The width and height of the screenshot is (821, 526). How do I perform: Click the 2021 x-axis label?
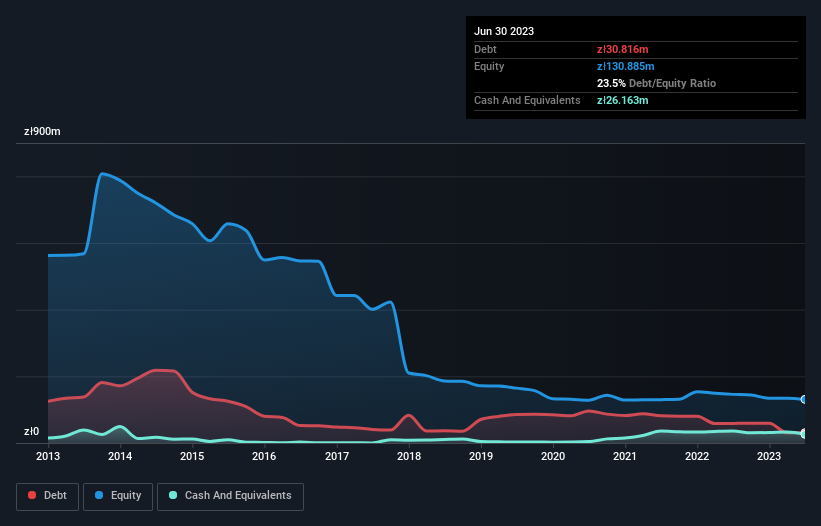coord(625,456)
